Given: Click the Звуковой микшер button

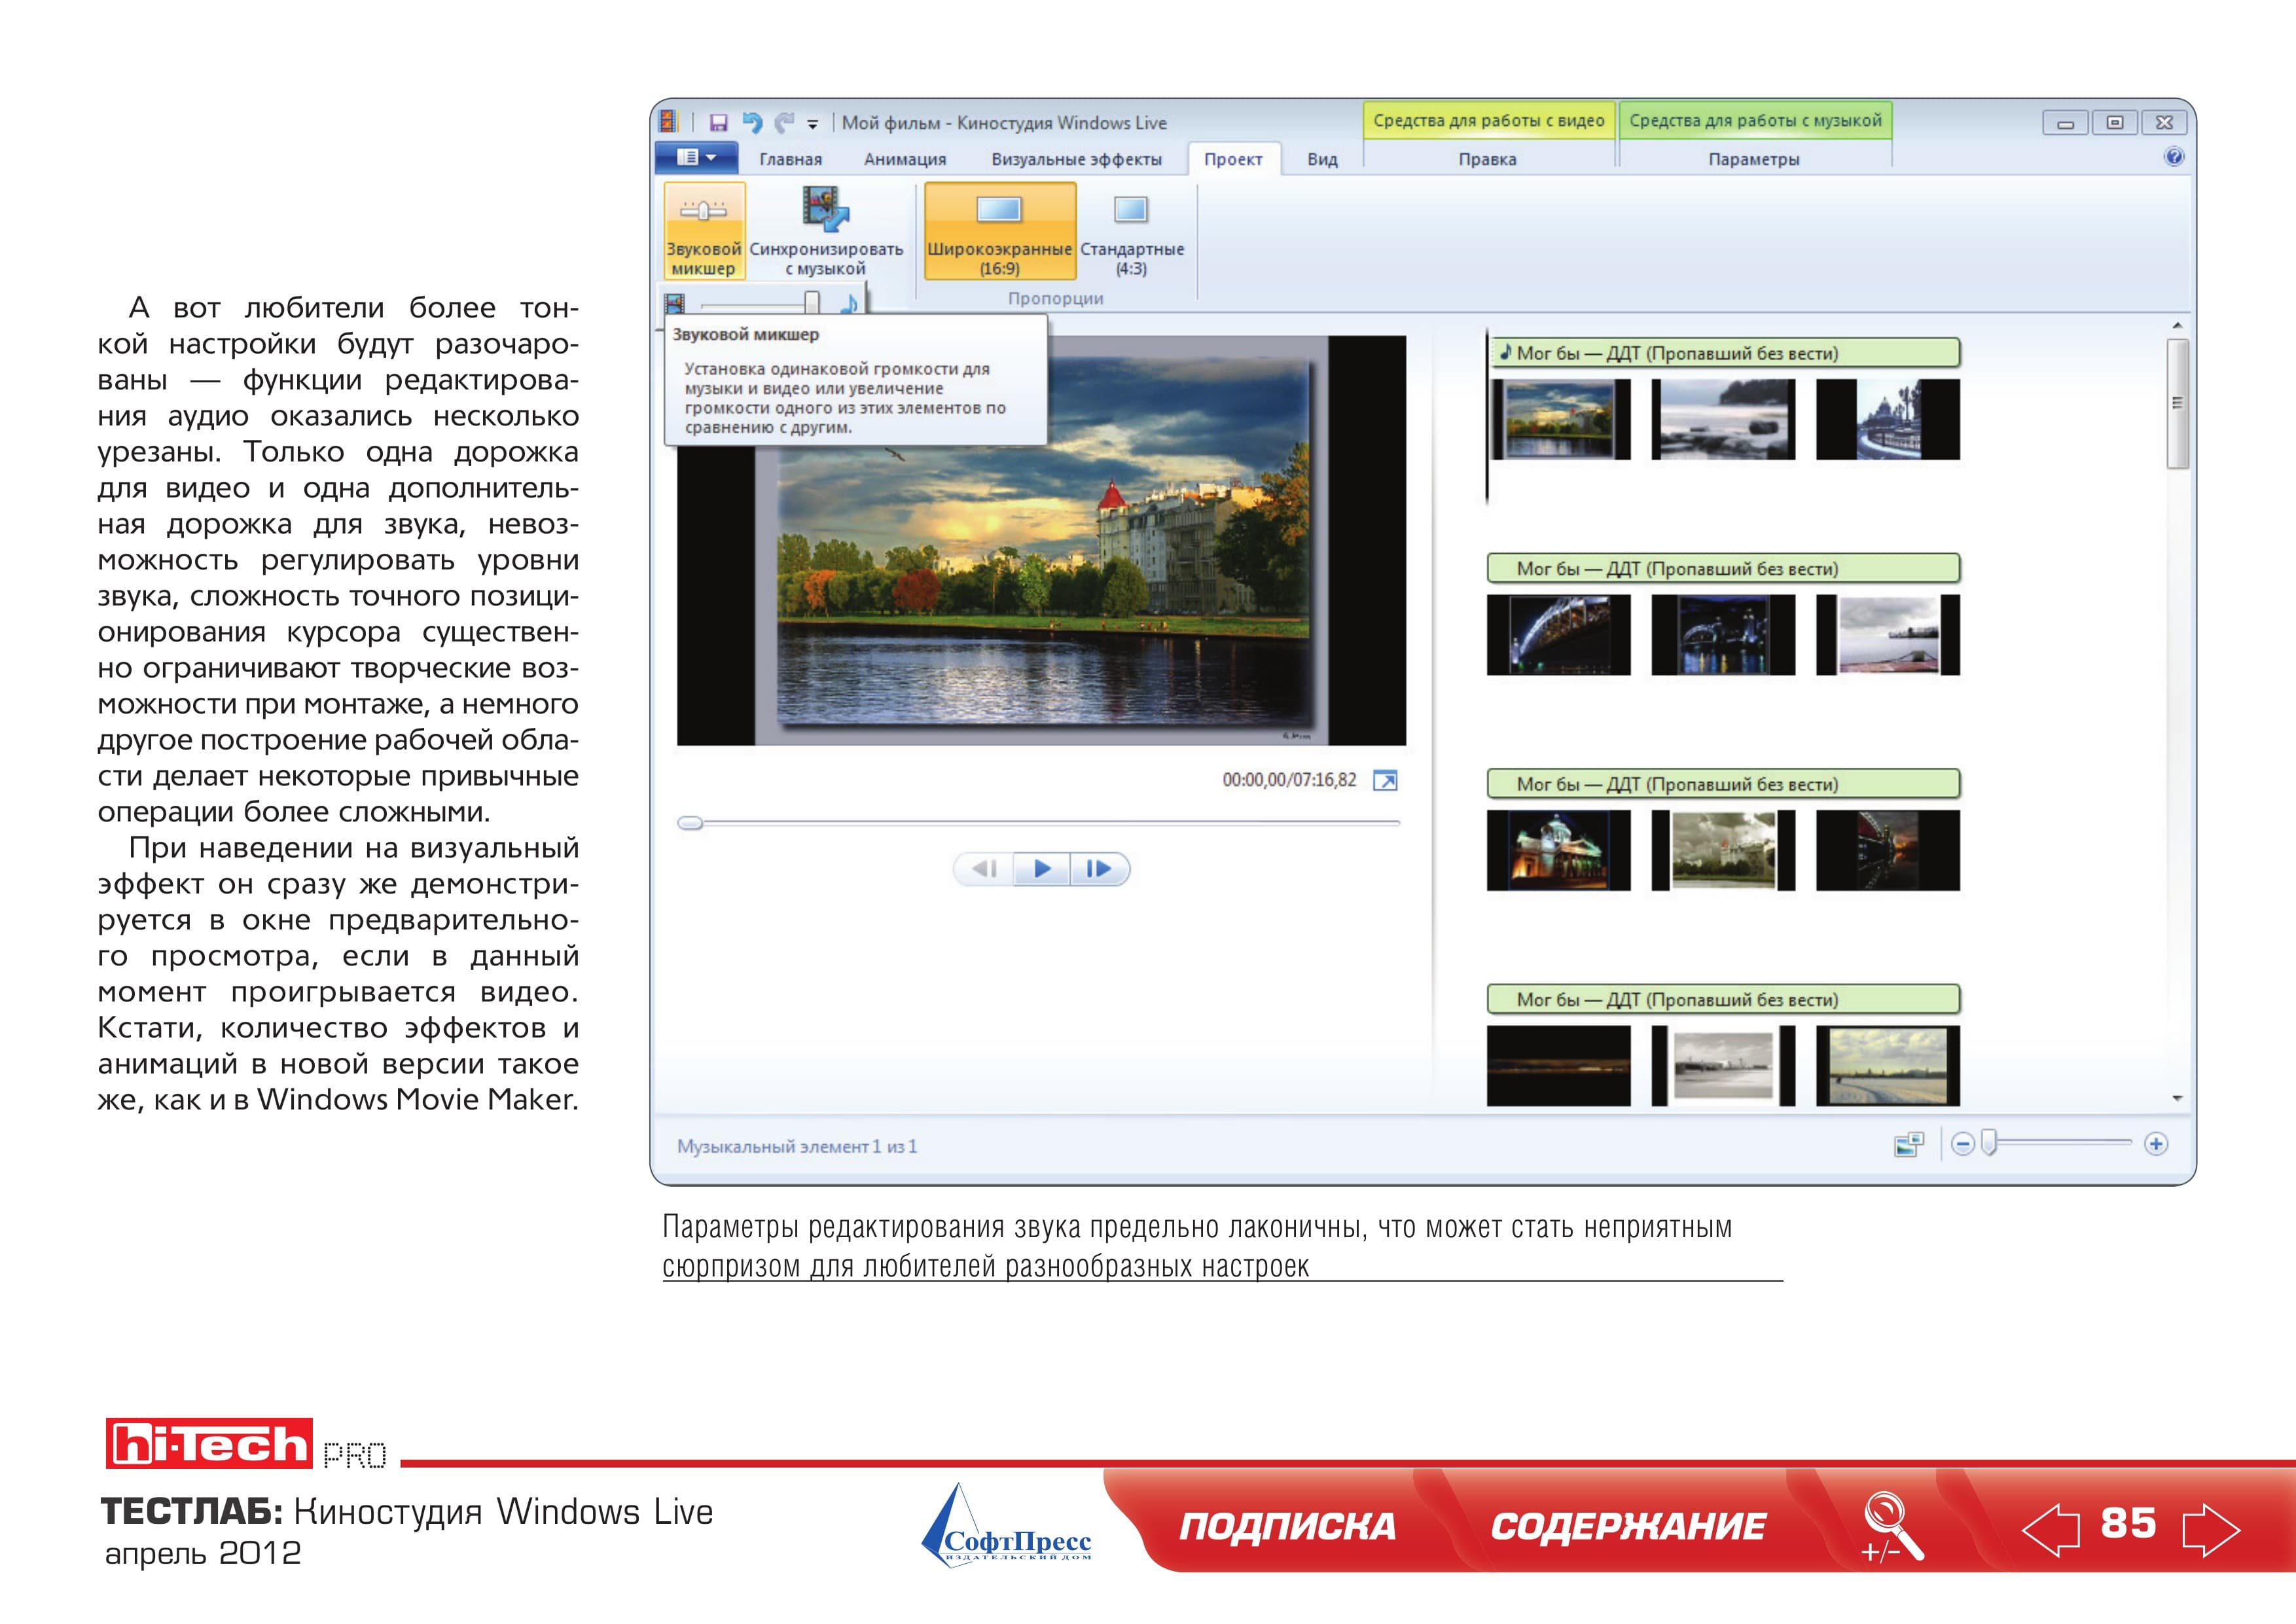Looking at the screenshot, I should click(704, 231).
